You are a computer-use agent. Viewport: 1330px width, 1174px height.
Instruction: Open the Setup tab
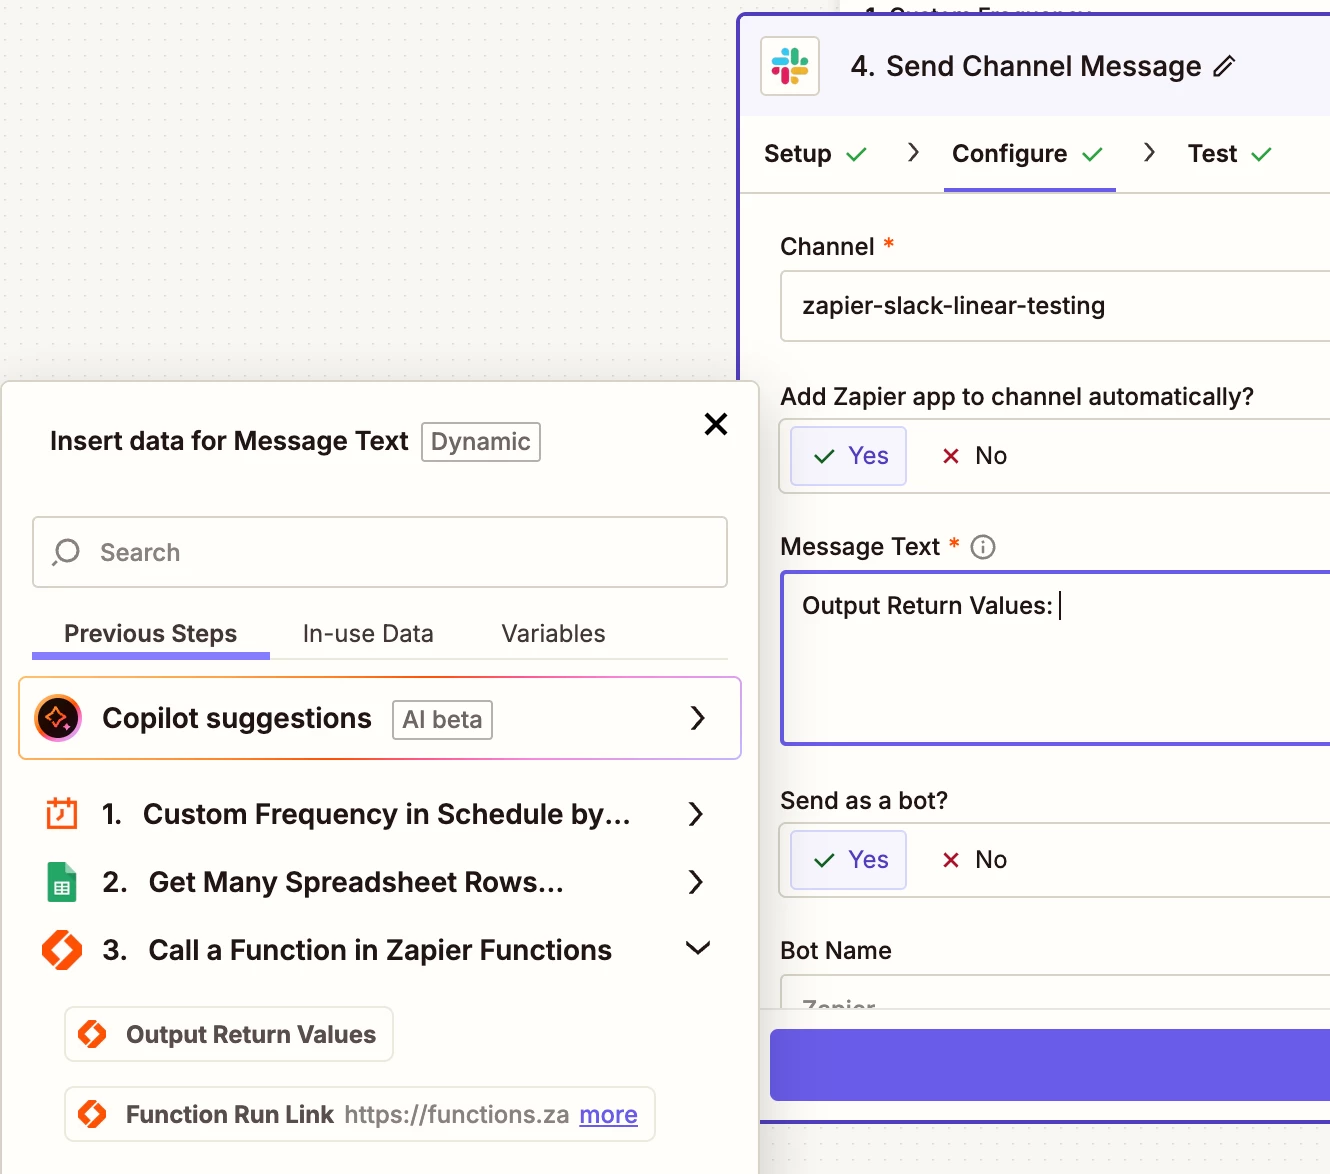pyautogui.click(x=815, y=154)
